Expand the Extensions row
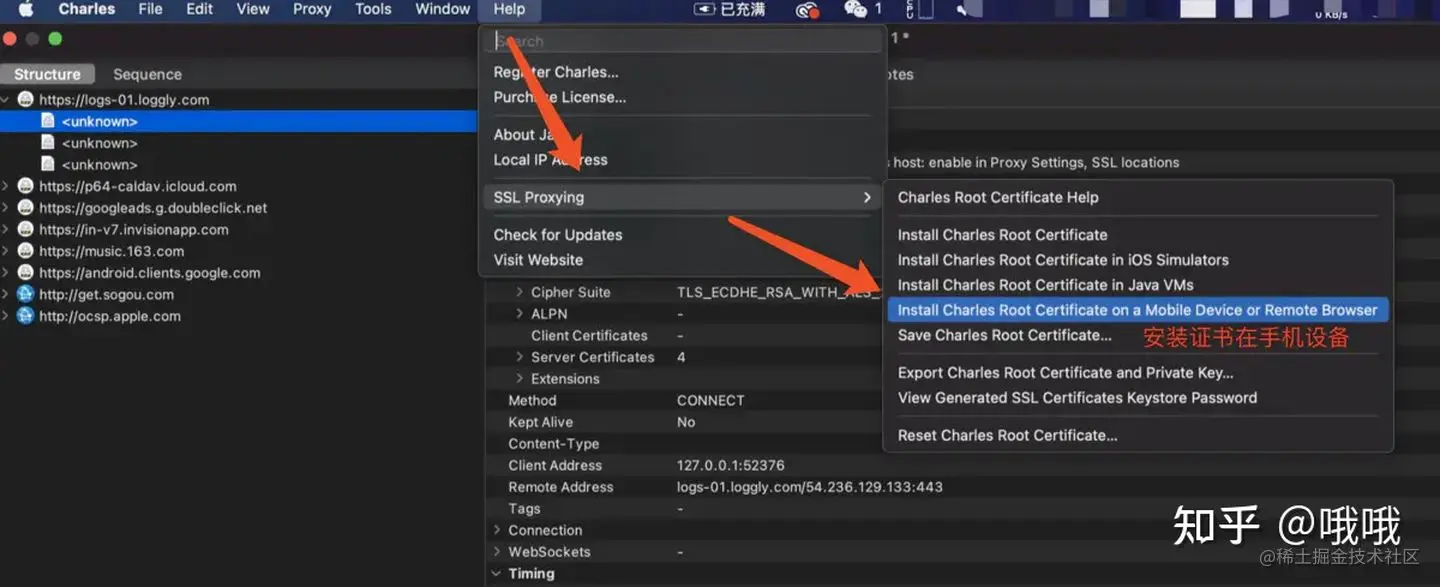 tap(520, 379)
